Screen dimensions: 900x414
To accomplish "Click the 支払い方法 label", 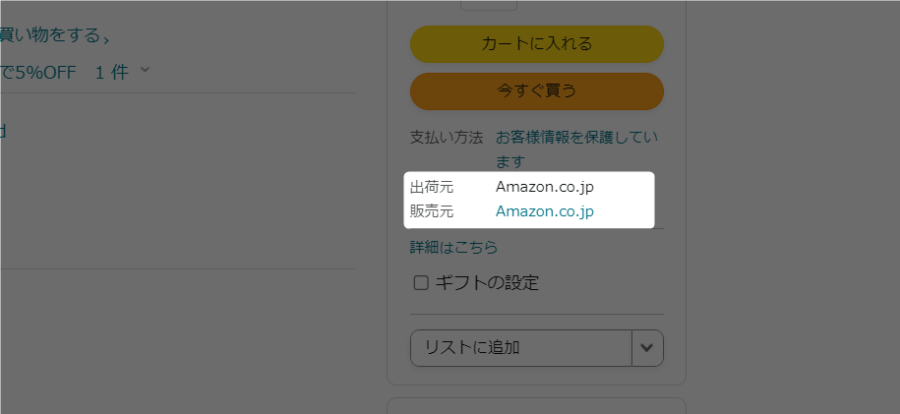I will [446, 137].
